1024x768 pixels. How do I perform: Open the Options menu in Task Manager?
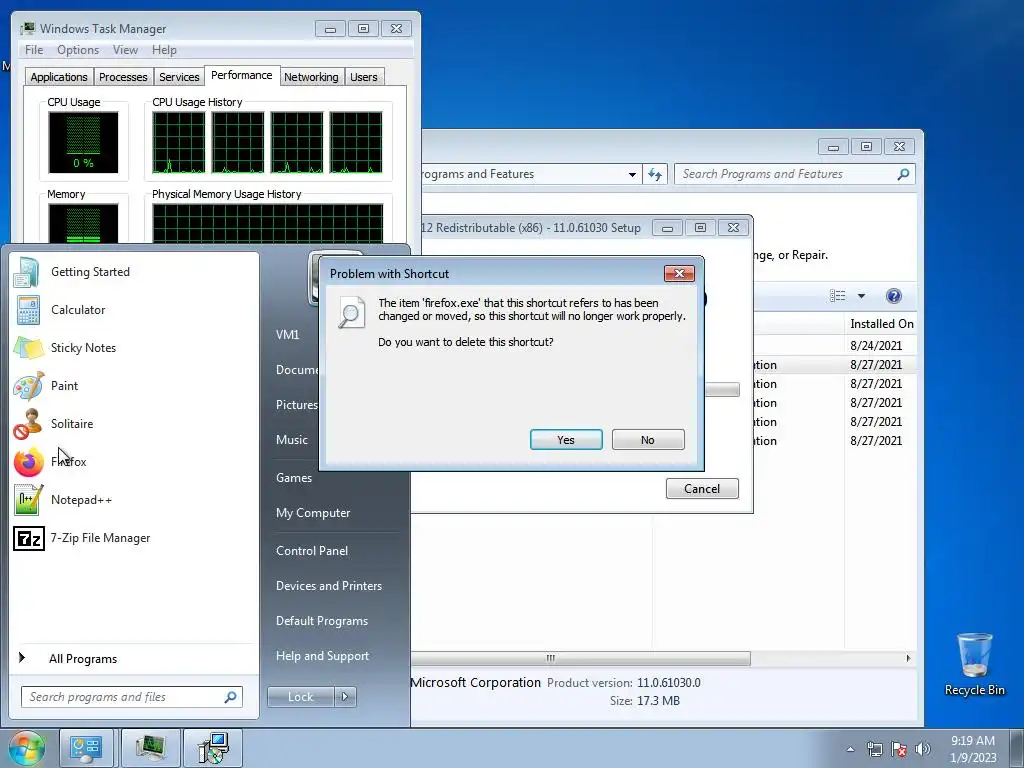(78, 50)
